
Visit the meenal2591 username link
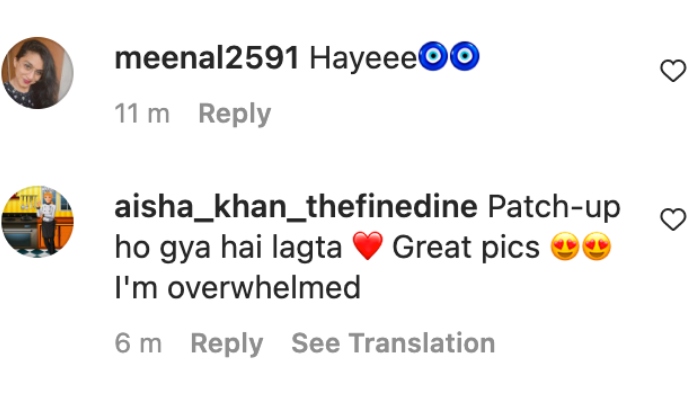pyautogui.click(x=207, y=58)
